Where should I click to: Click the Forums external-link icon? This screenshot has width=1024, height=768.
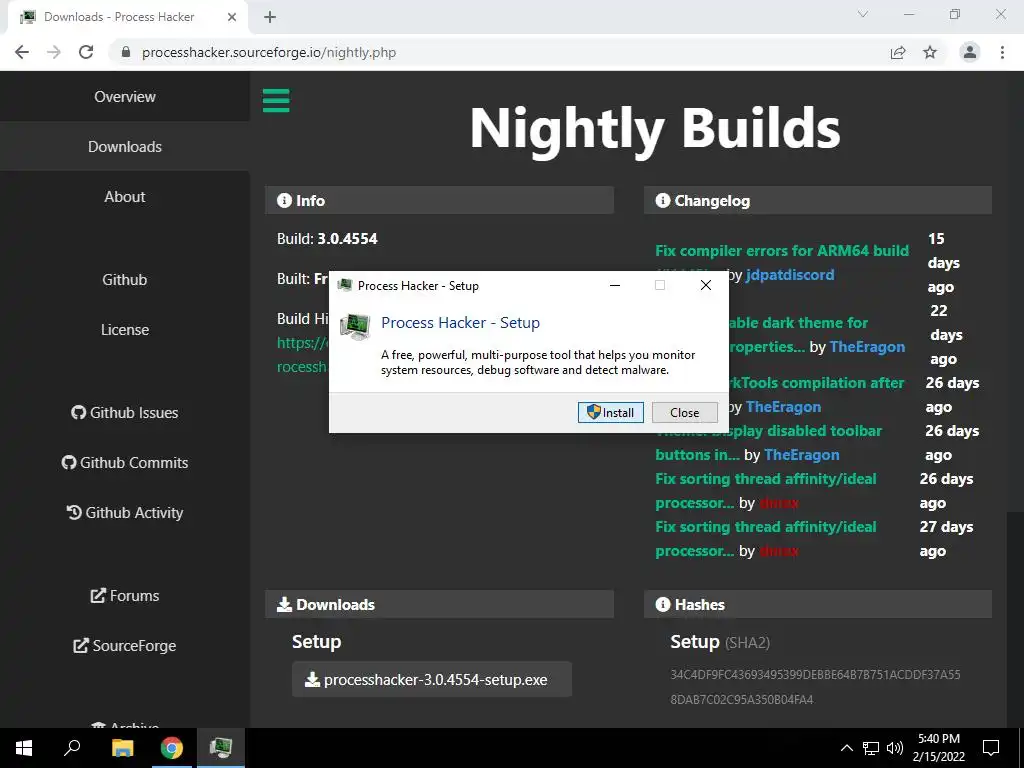(x=98, y=596)
